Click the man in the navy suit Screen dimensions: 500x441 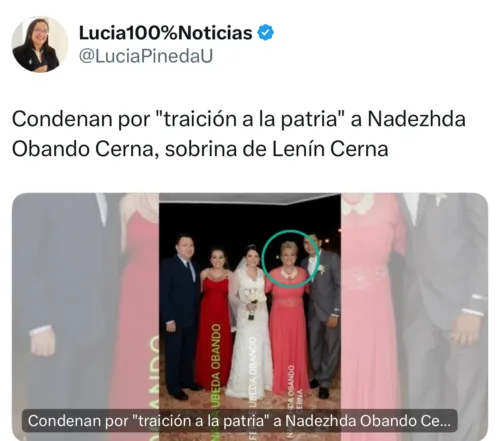coord(179,317)
